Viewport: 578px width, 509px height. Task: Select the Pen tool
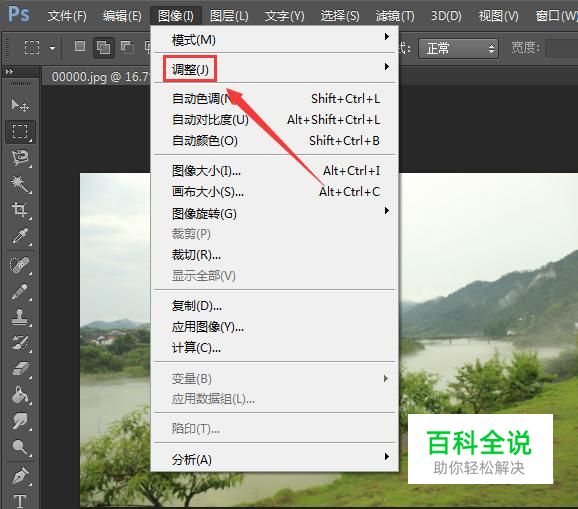coord(20,476)
